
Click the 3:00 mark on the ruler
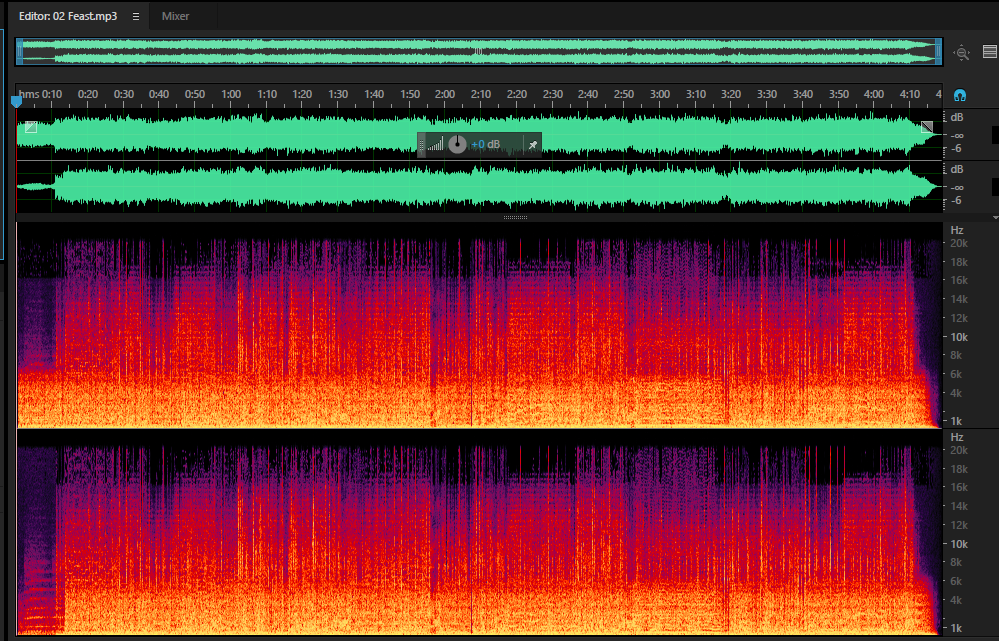(659, 94)
